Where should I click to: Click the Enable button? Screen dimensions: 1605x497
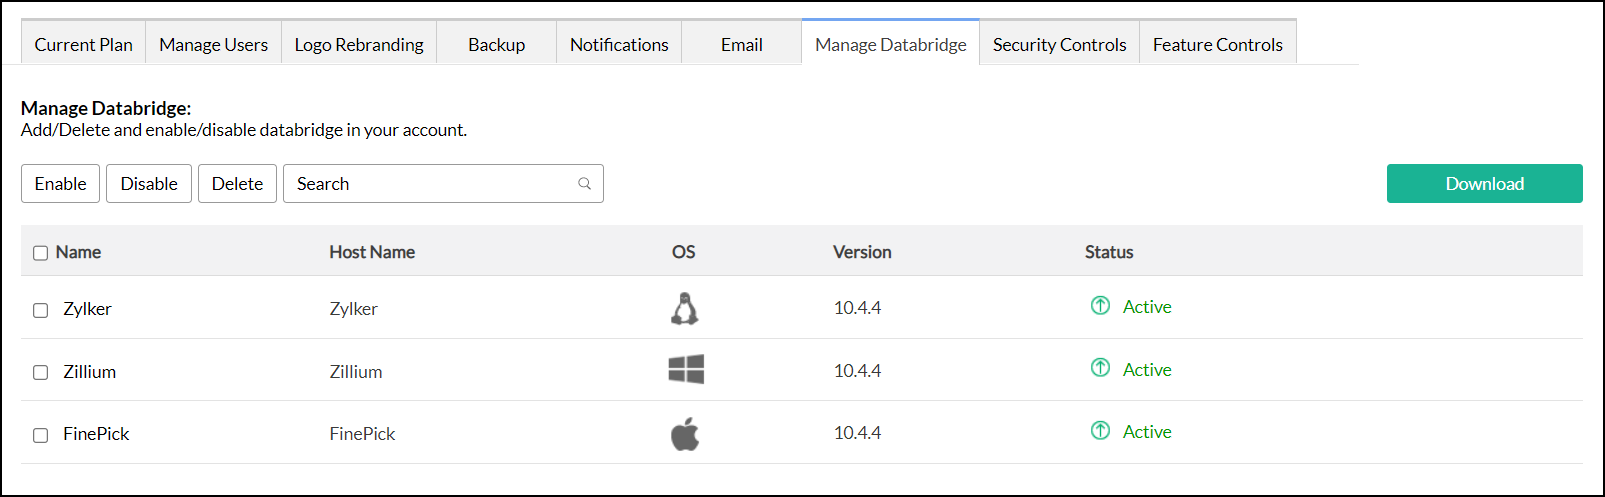[x=60, y=184]
